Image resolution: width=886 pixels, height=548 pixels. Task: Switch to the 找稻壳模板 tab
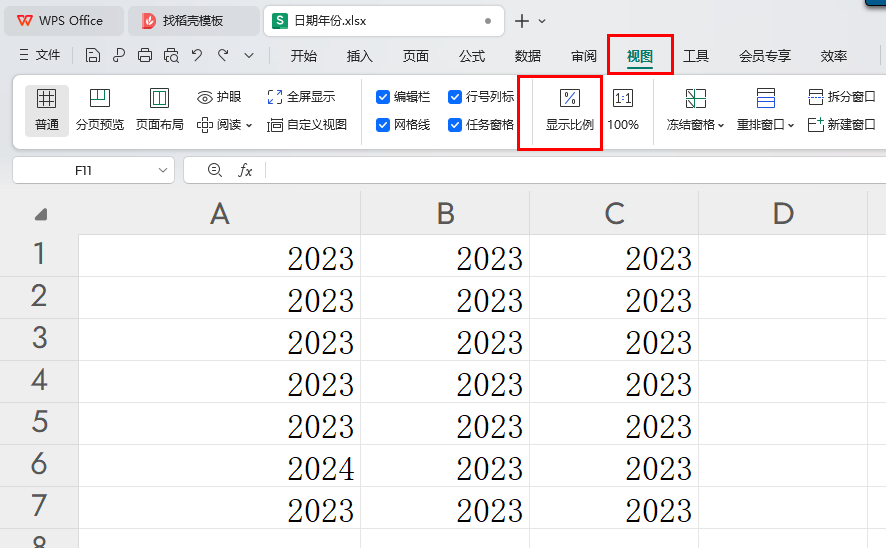193,21
